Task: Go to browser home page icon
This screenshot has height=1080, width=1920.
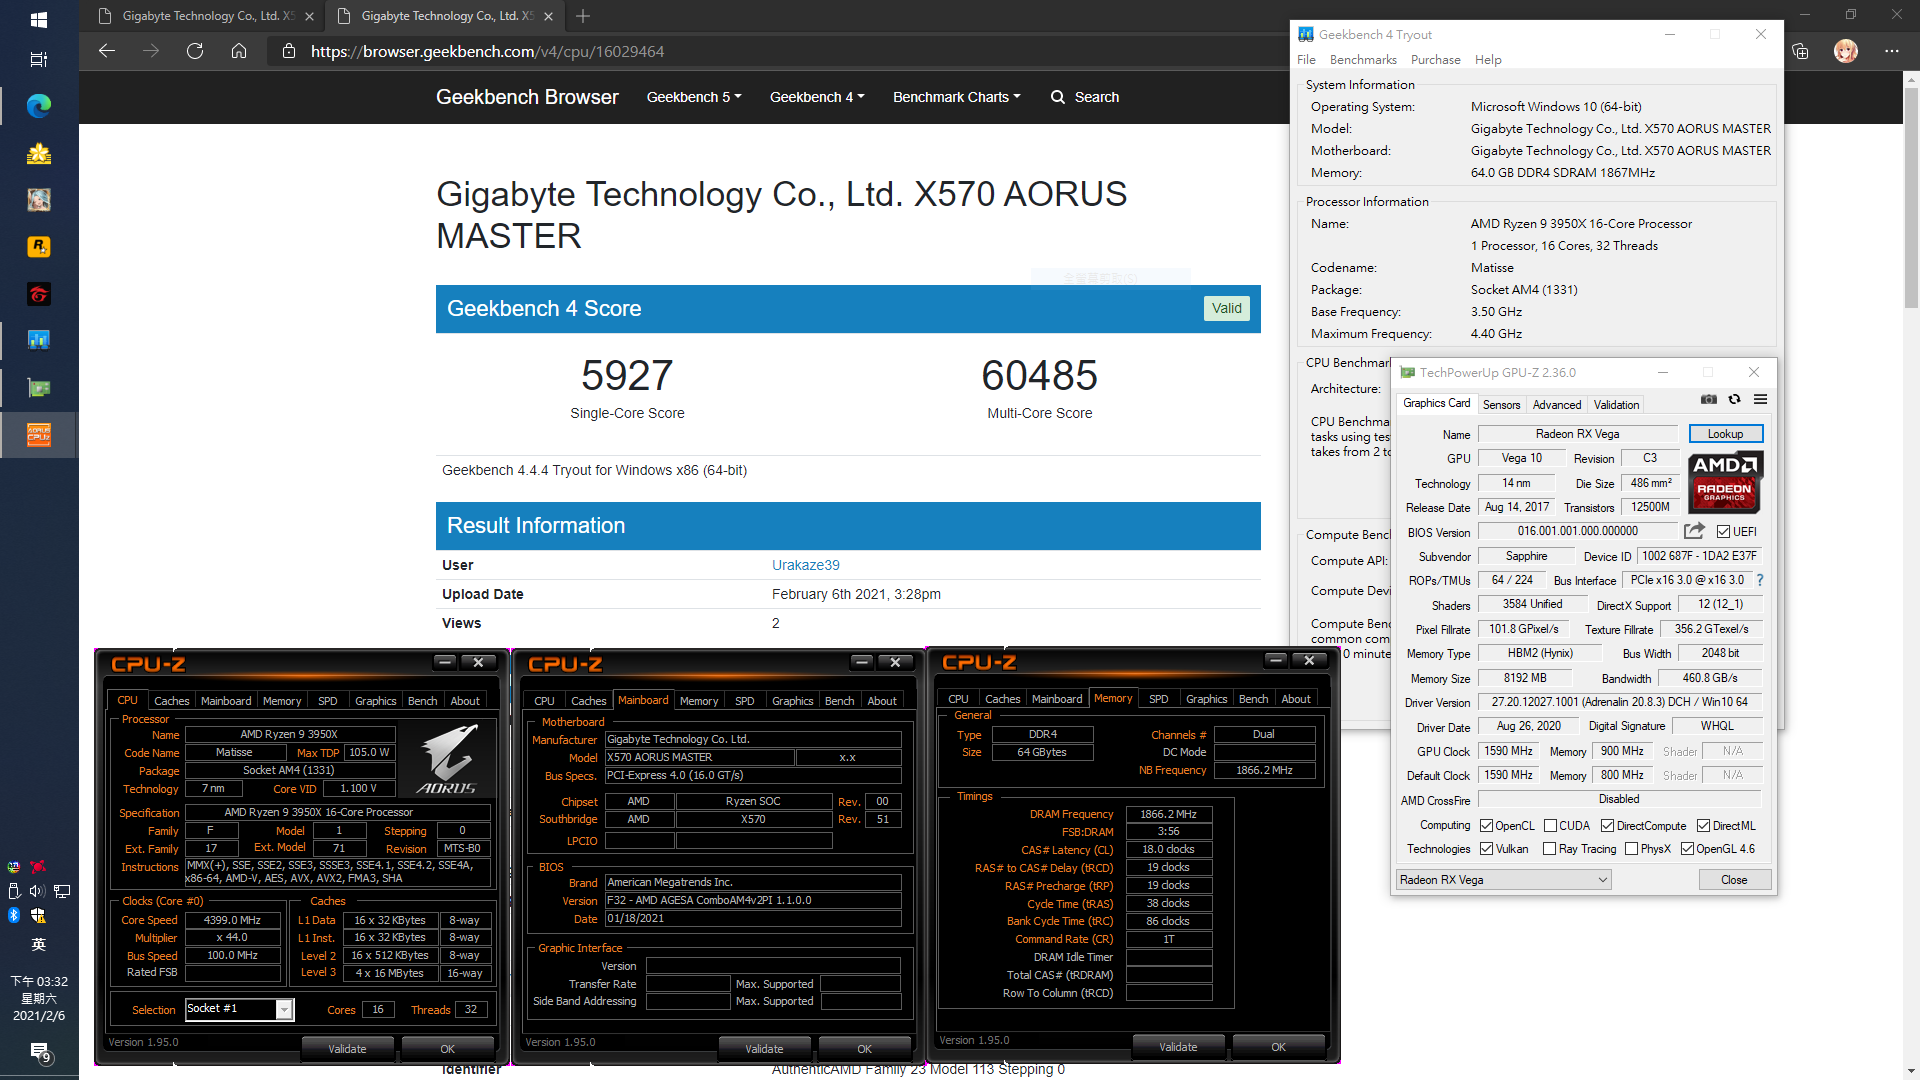Action: click(x=239, y=51)
